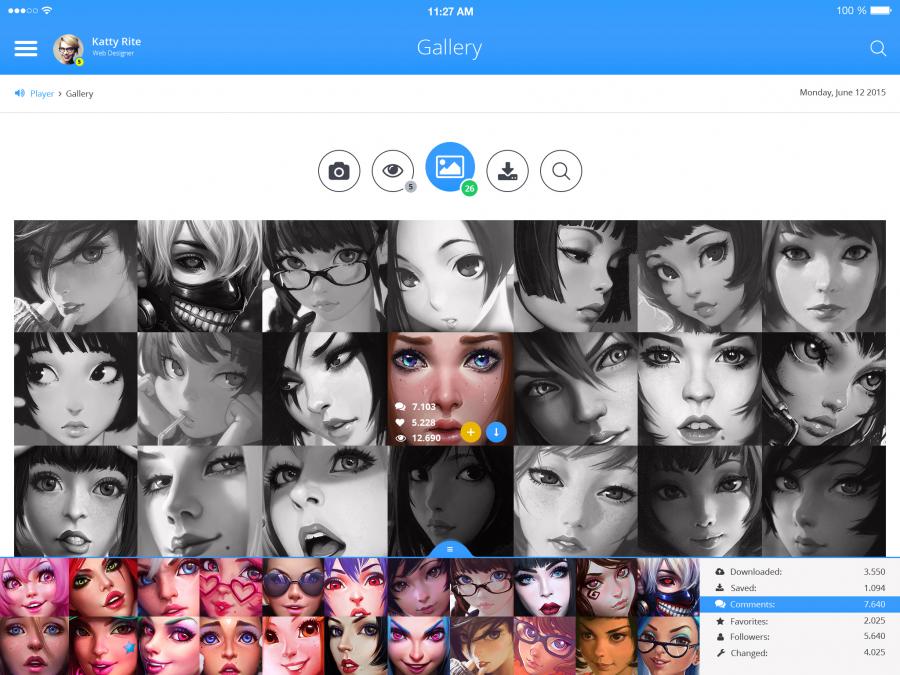Click the comments bubble icon beside 7.103
Screen dimensions: 900x675
(401, 406)
